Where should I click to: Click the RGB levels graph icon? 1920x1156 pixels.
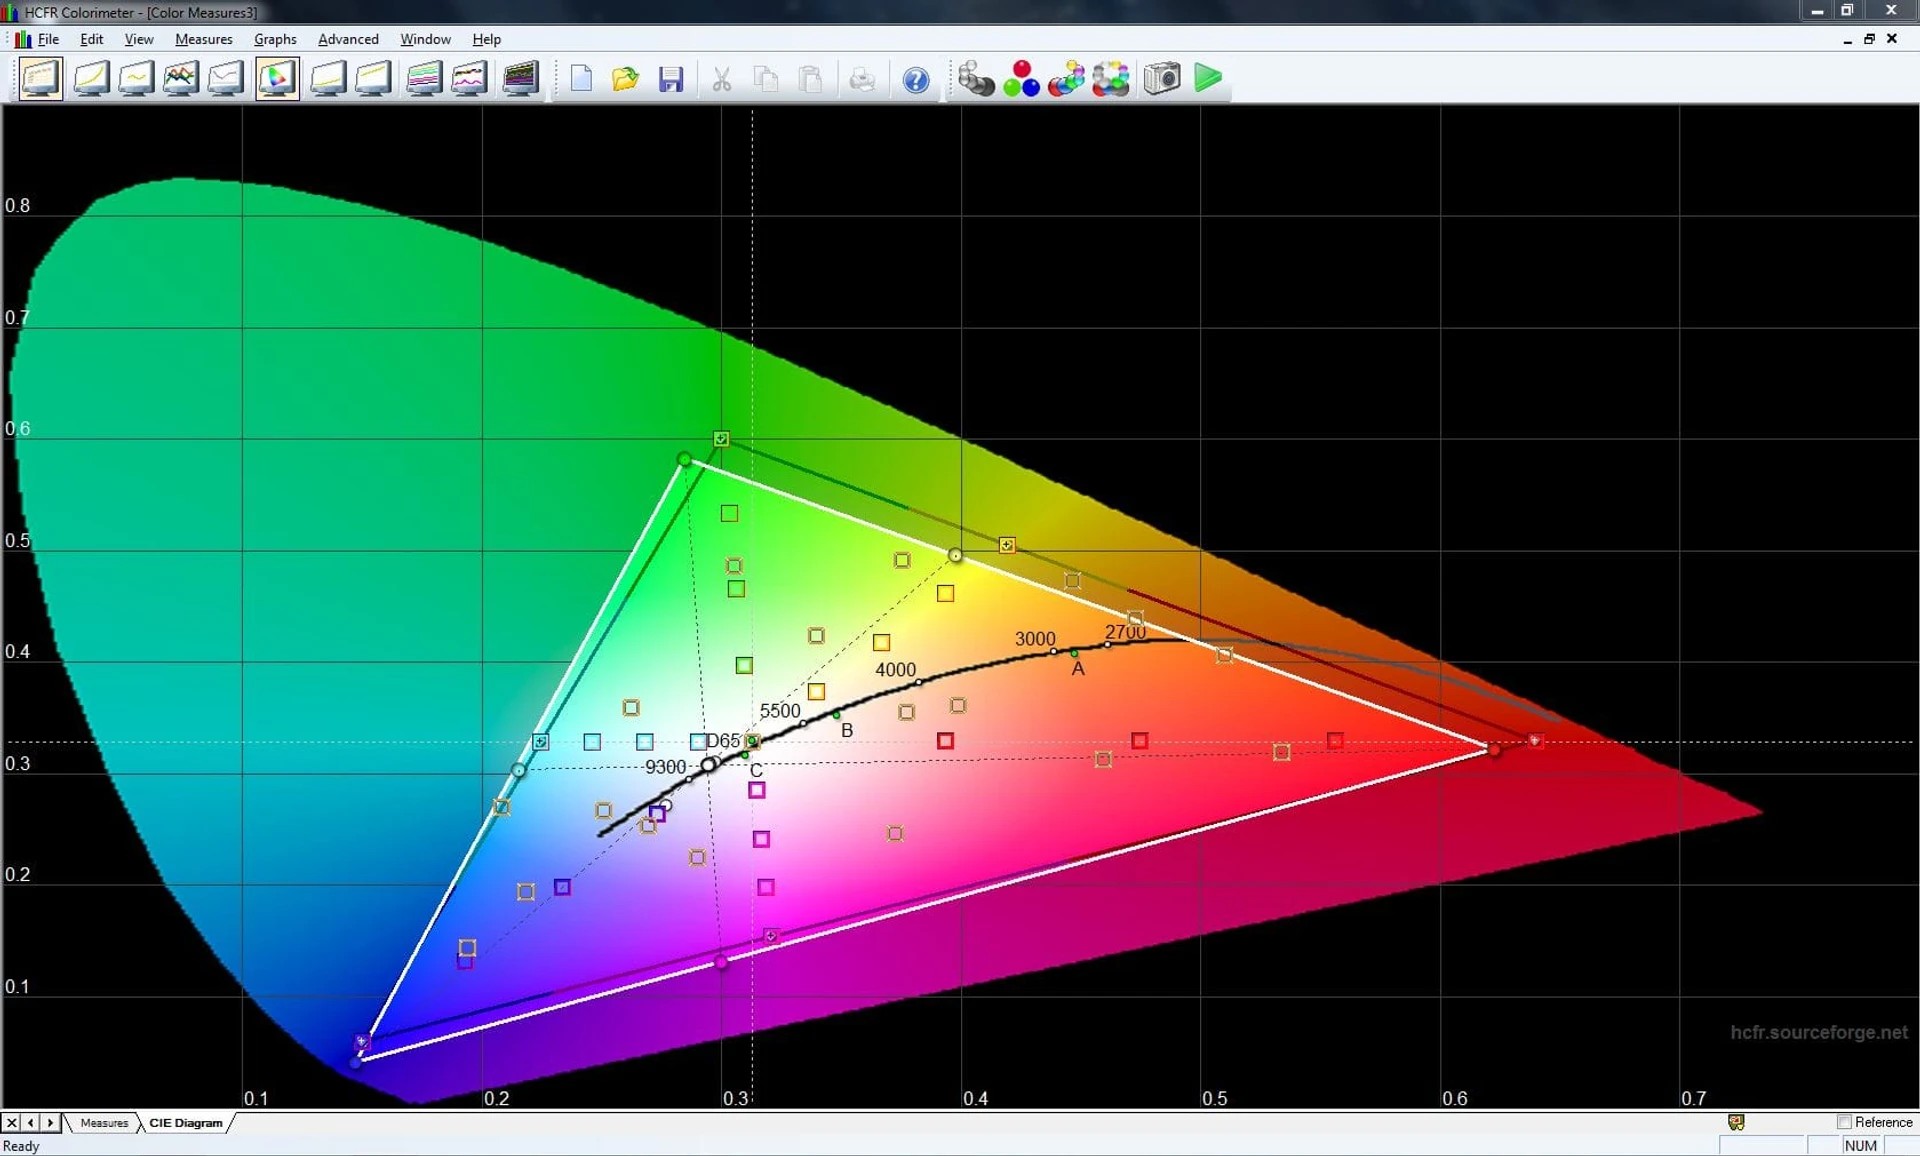[x=181, y=78]
